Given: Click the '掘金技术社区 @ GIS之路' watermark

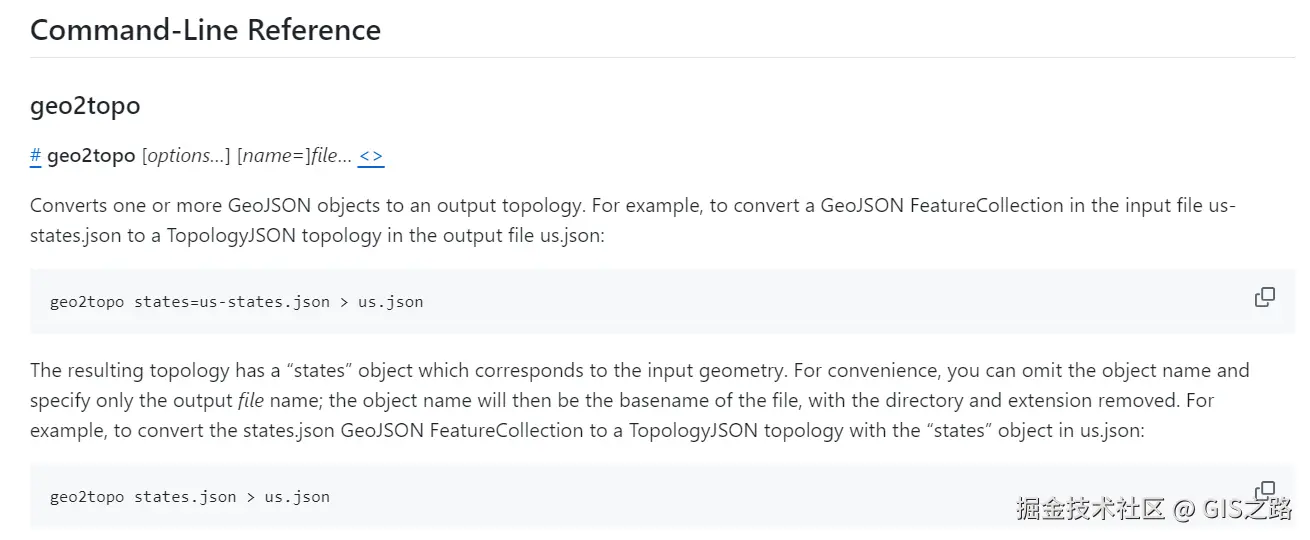Looking at the screenshot, I should click(x=1153, y=508).
